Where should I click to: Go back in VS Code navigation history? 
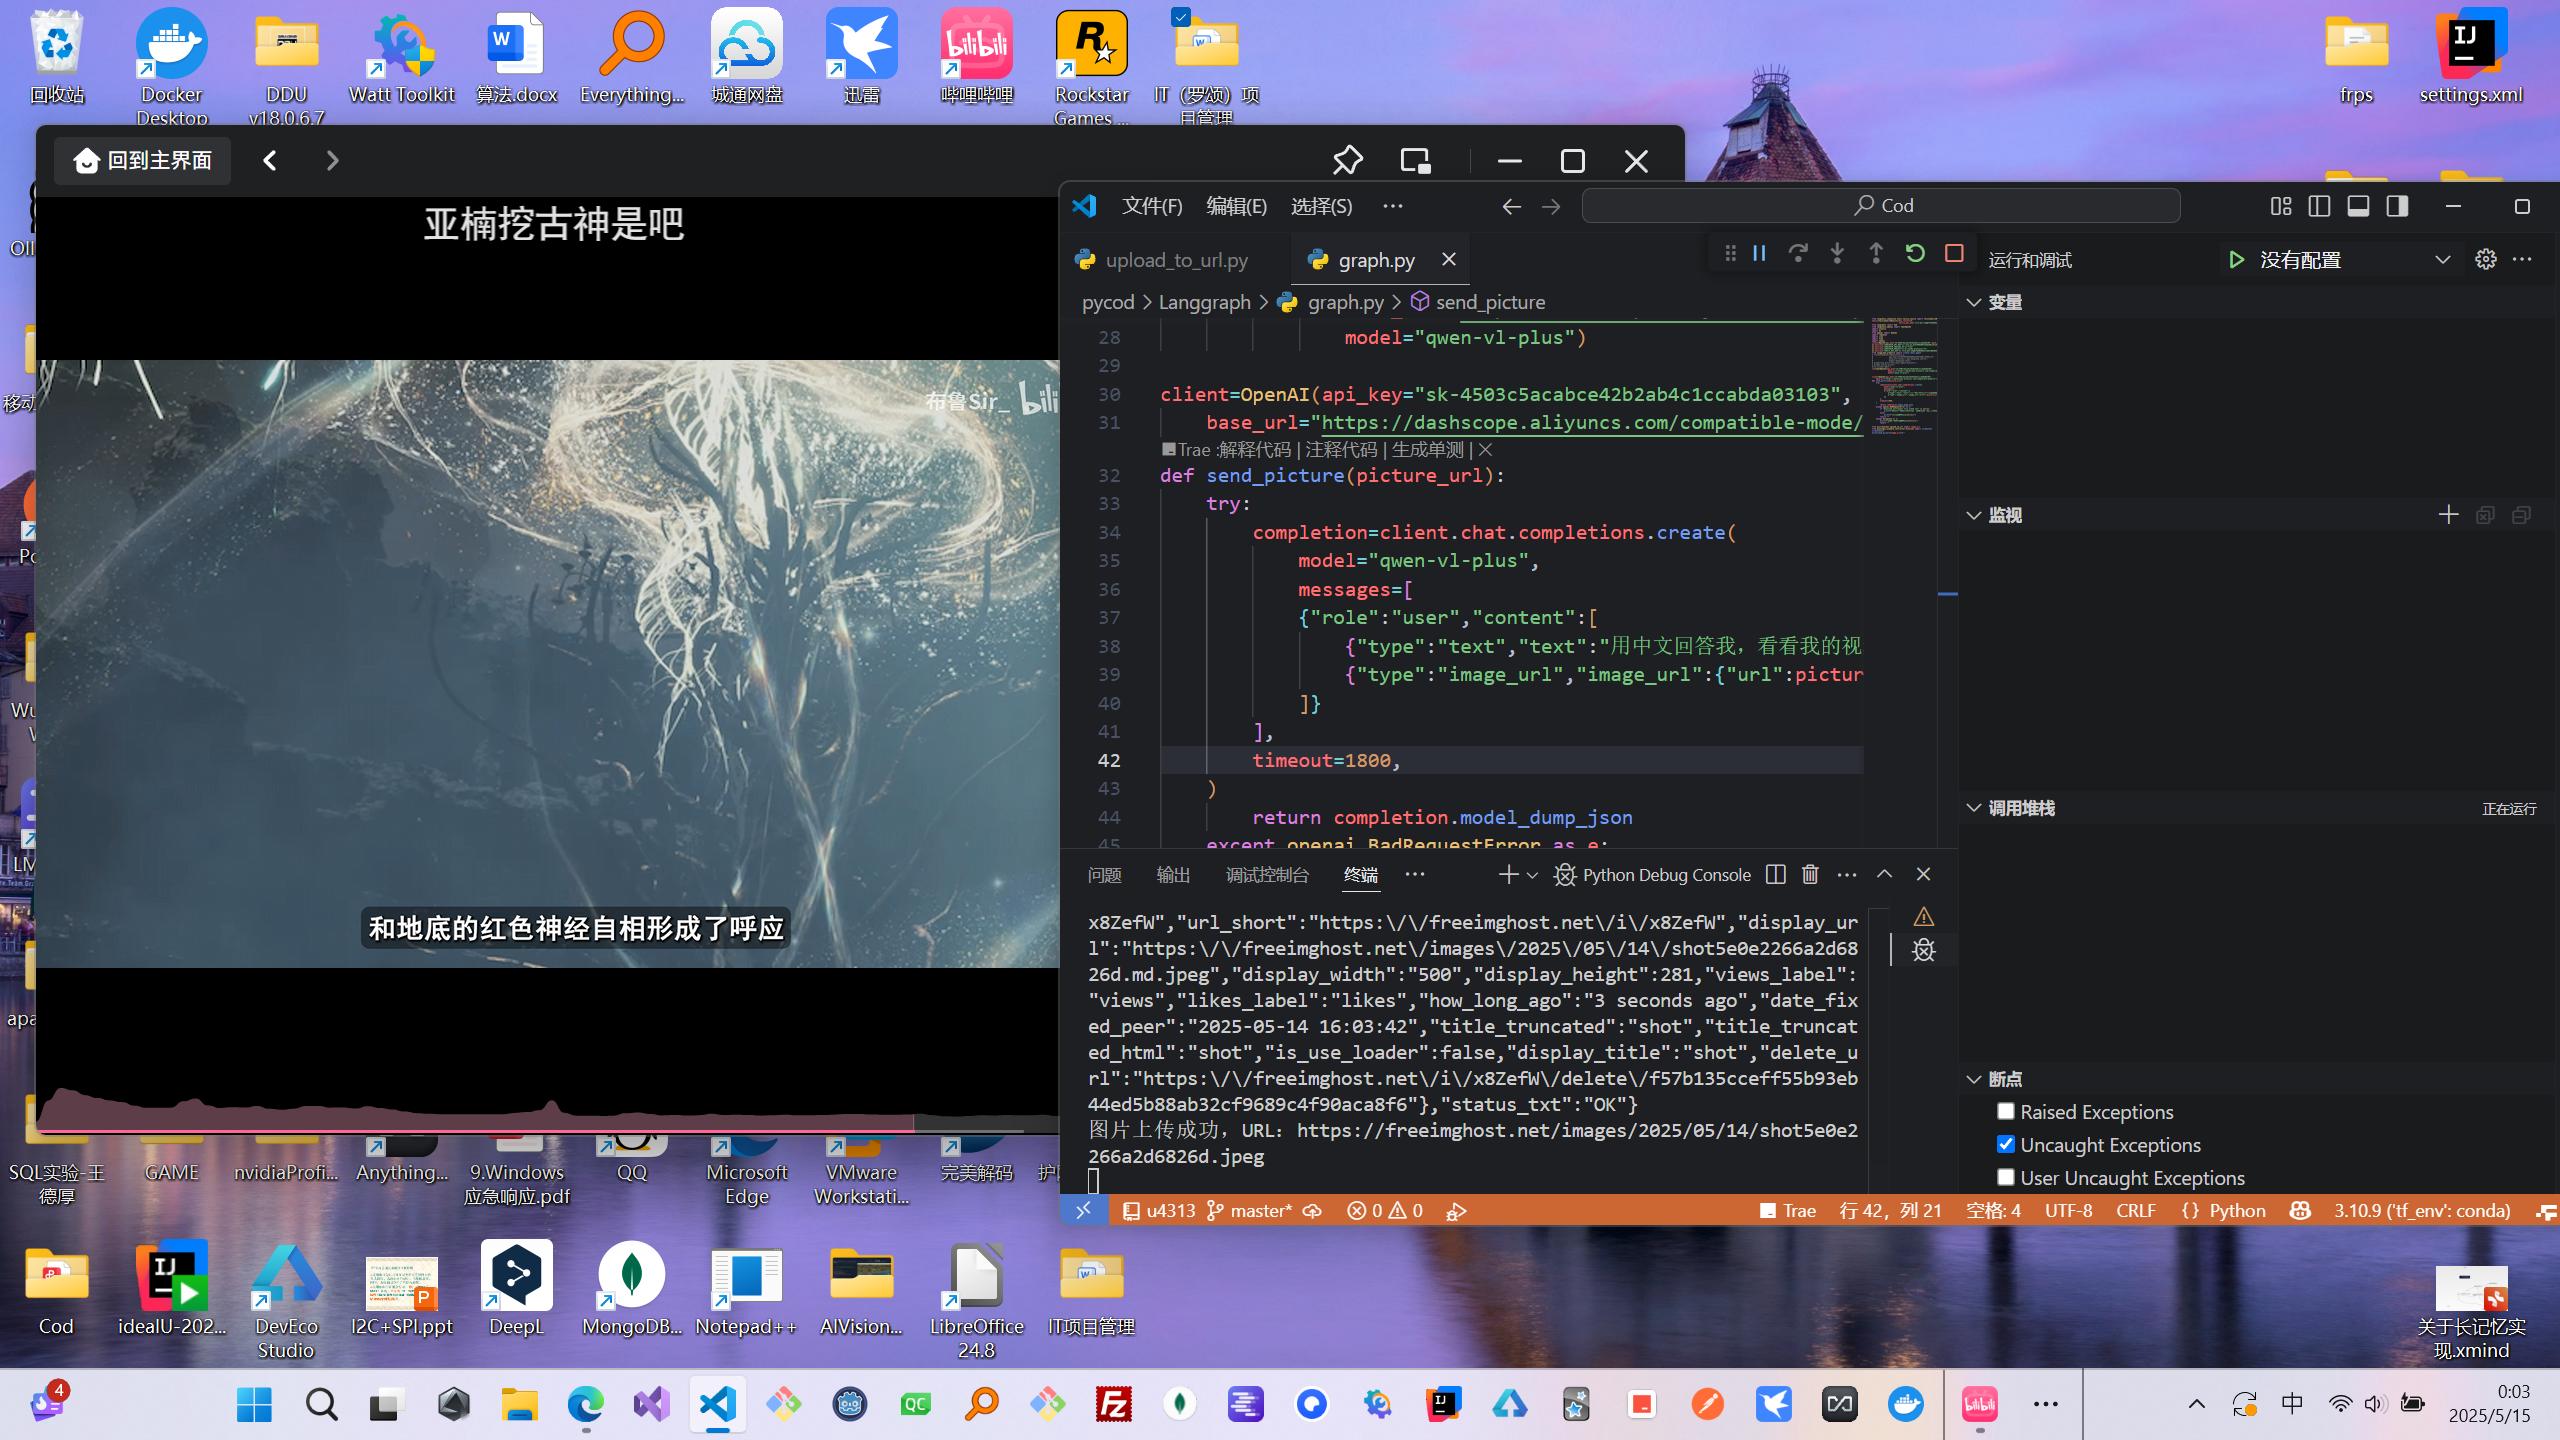[1511, 206]
